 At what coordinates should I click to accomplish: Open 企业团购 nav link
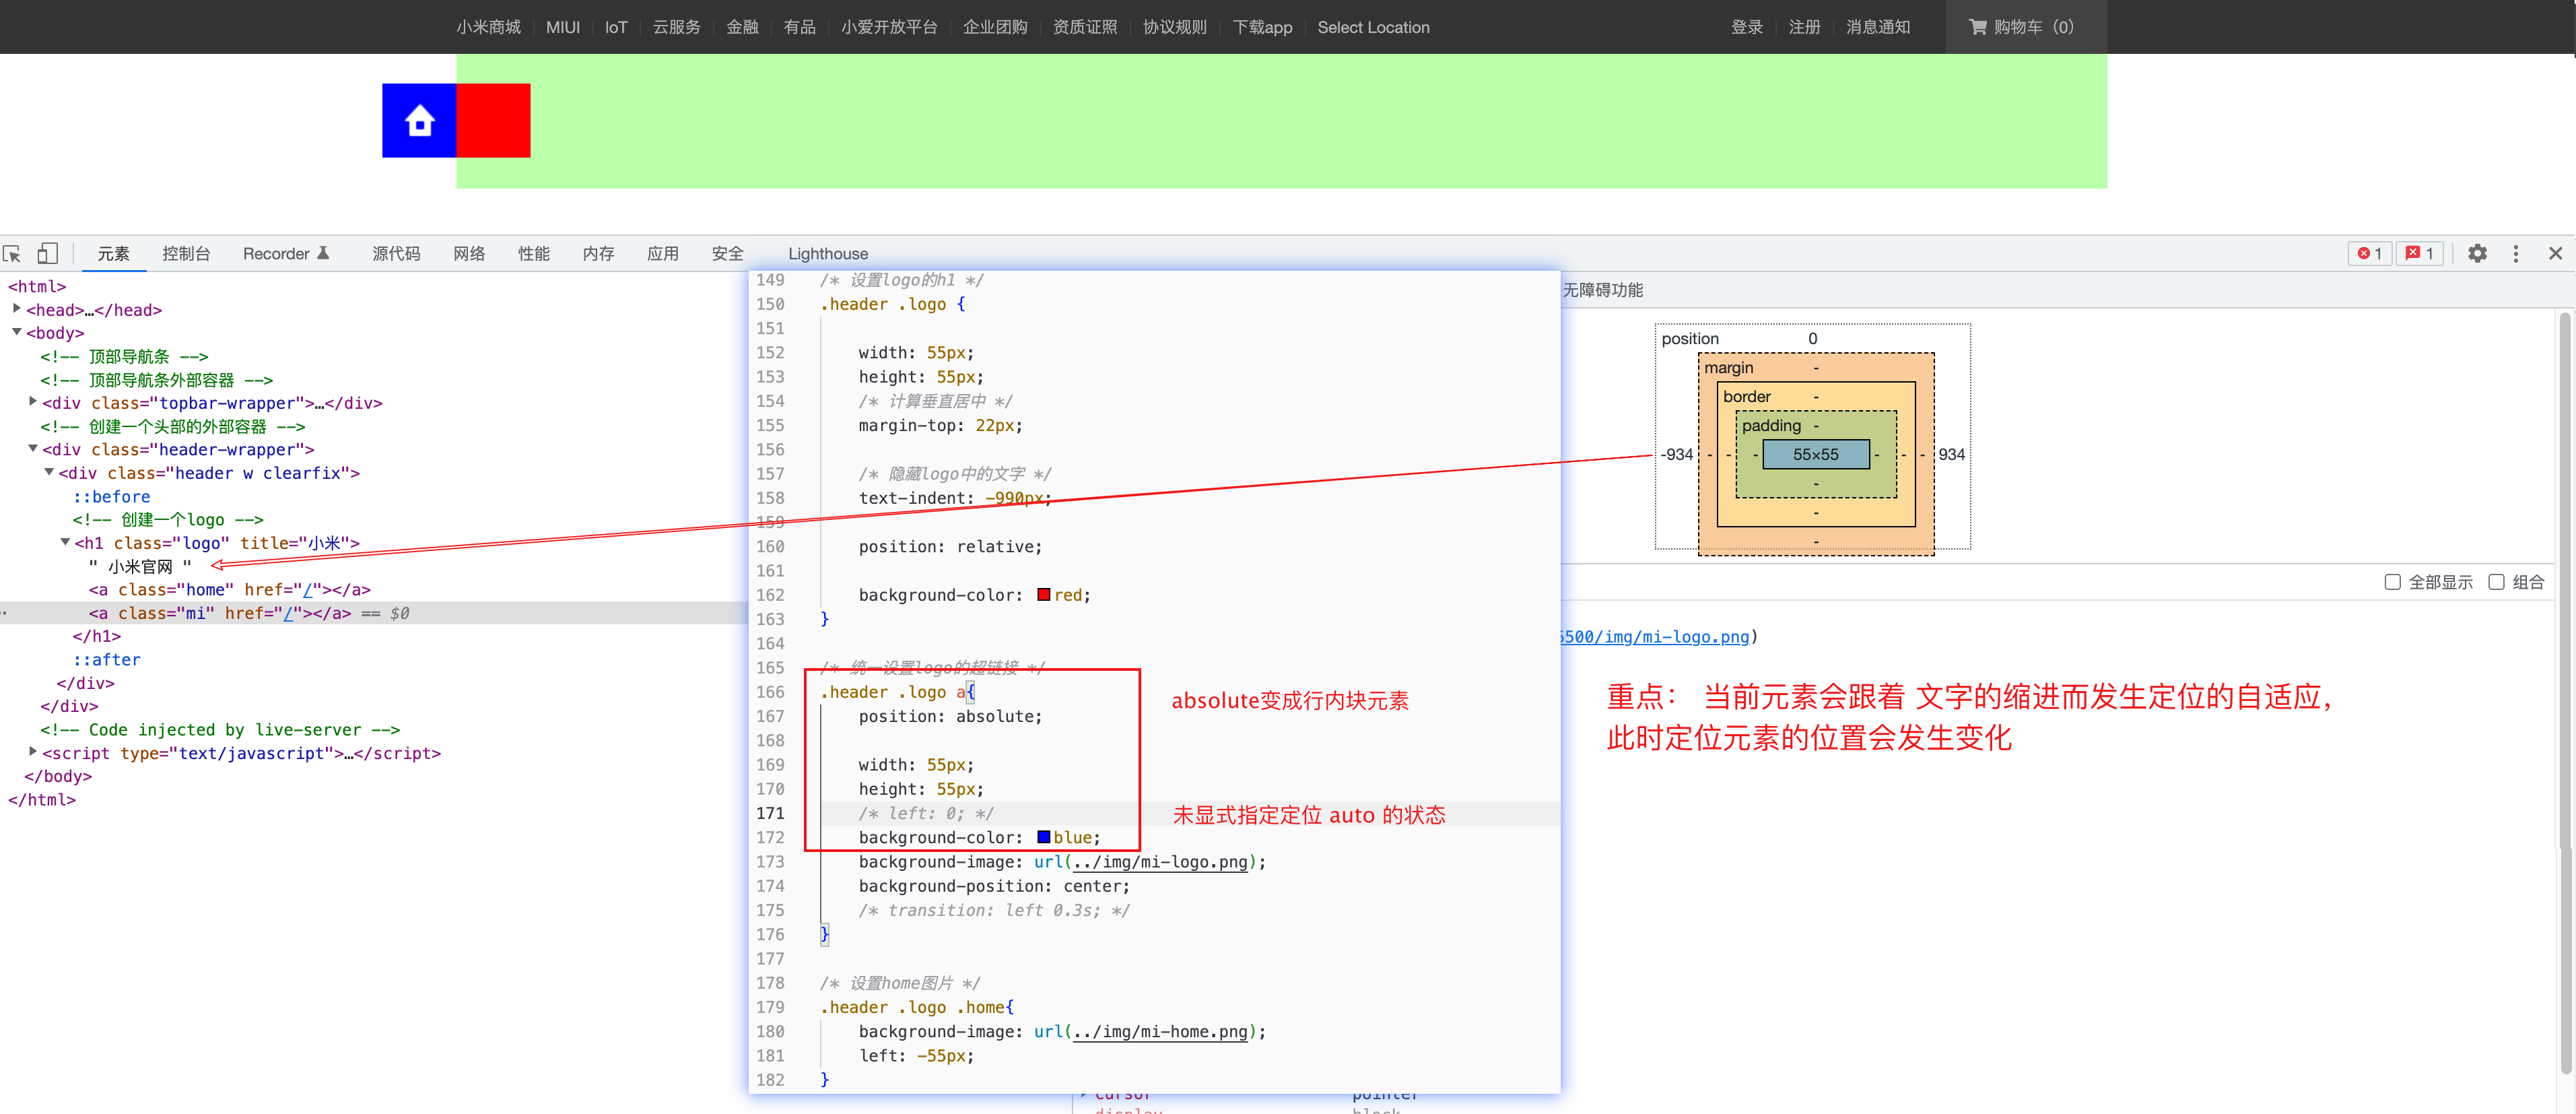(x=995, y=27)
